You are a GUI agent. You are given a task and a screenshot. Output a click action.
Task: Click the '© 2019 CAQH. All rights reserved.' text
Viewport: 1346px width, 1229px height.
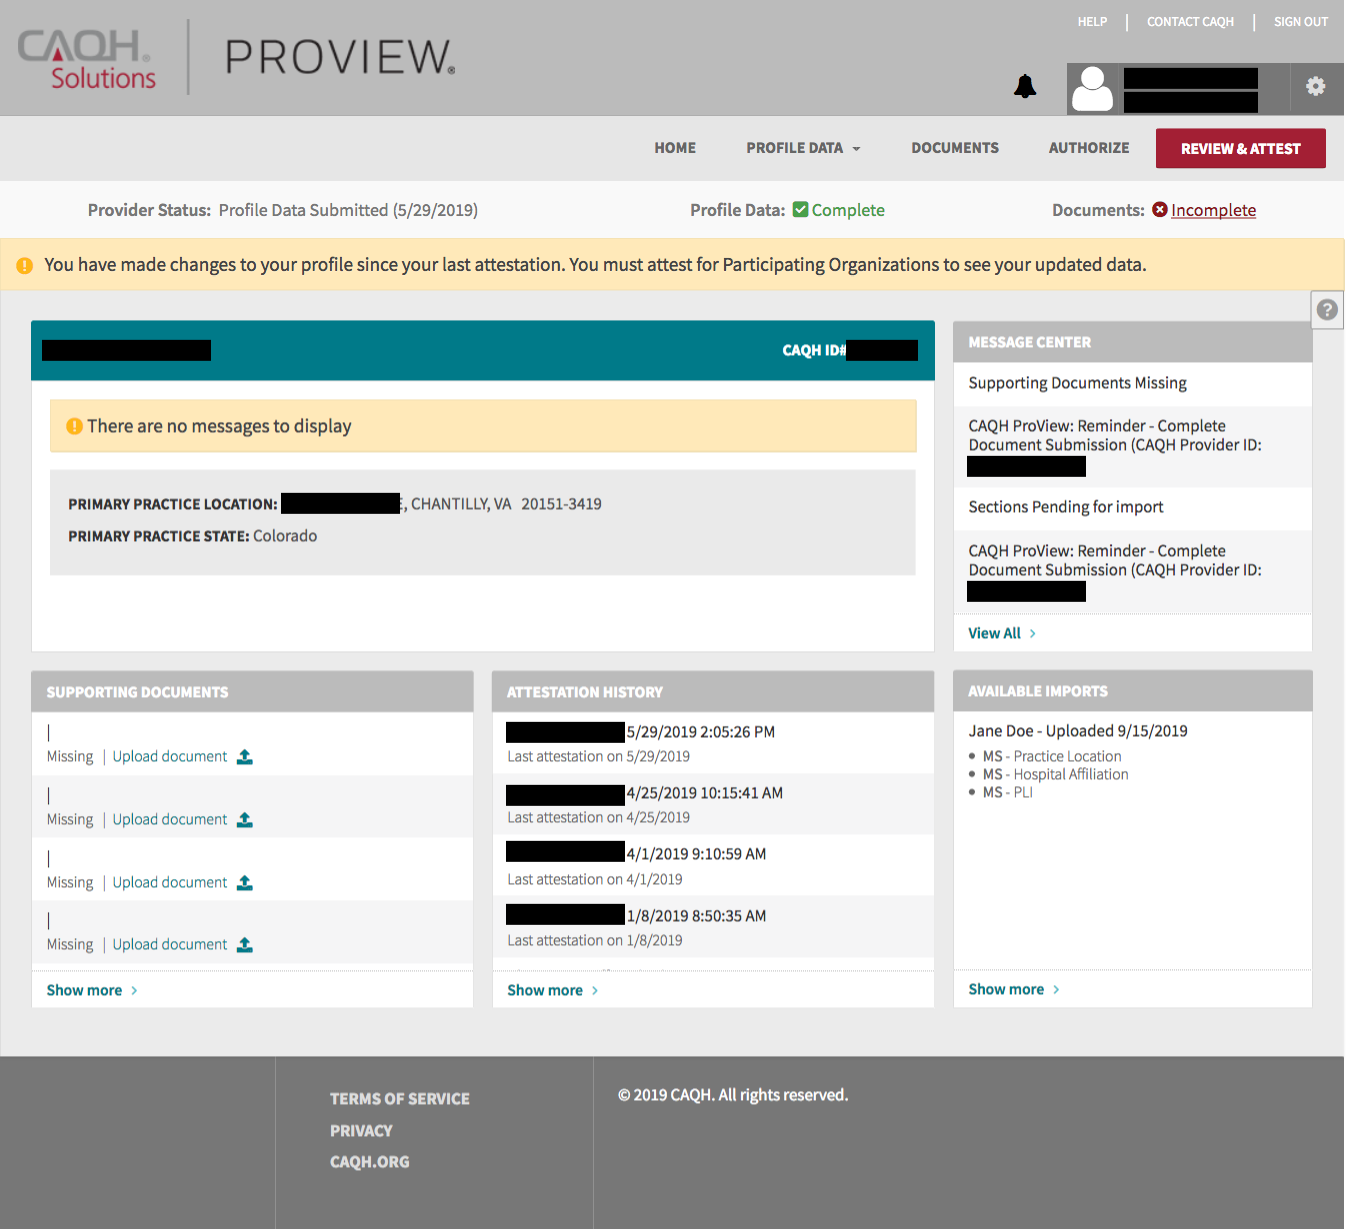[x=733, y=1095]
